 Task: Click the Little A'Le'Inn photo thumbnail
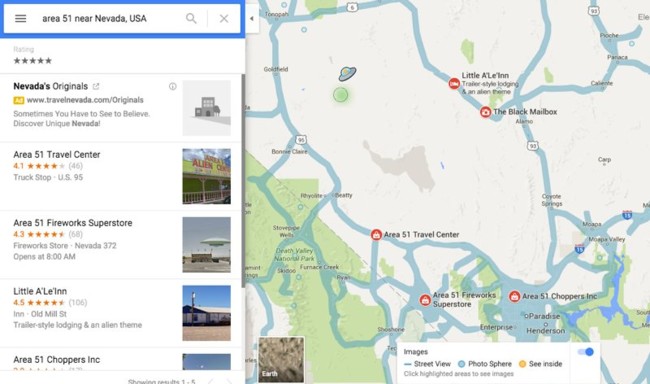point(206,313)
